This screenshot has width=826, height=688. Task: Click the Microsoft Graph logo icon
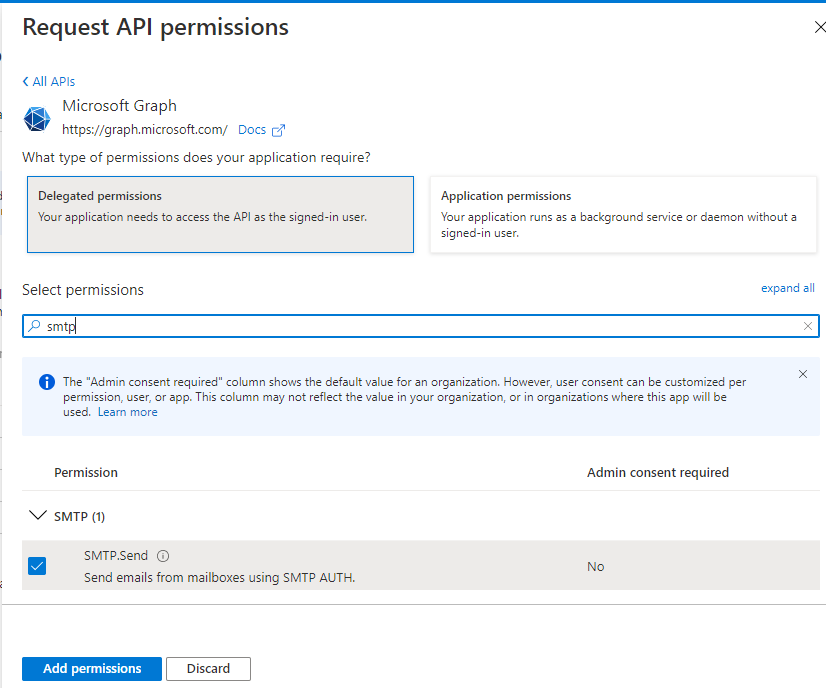tap(37, 119)
